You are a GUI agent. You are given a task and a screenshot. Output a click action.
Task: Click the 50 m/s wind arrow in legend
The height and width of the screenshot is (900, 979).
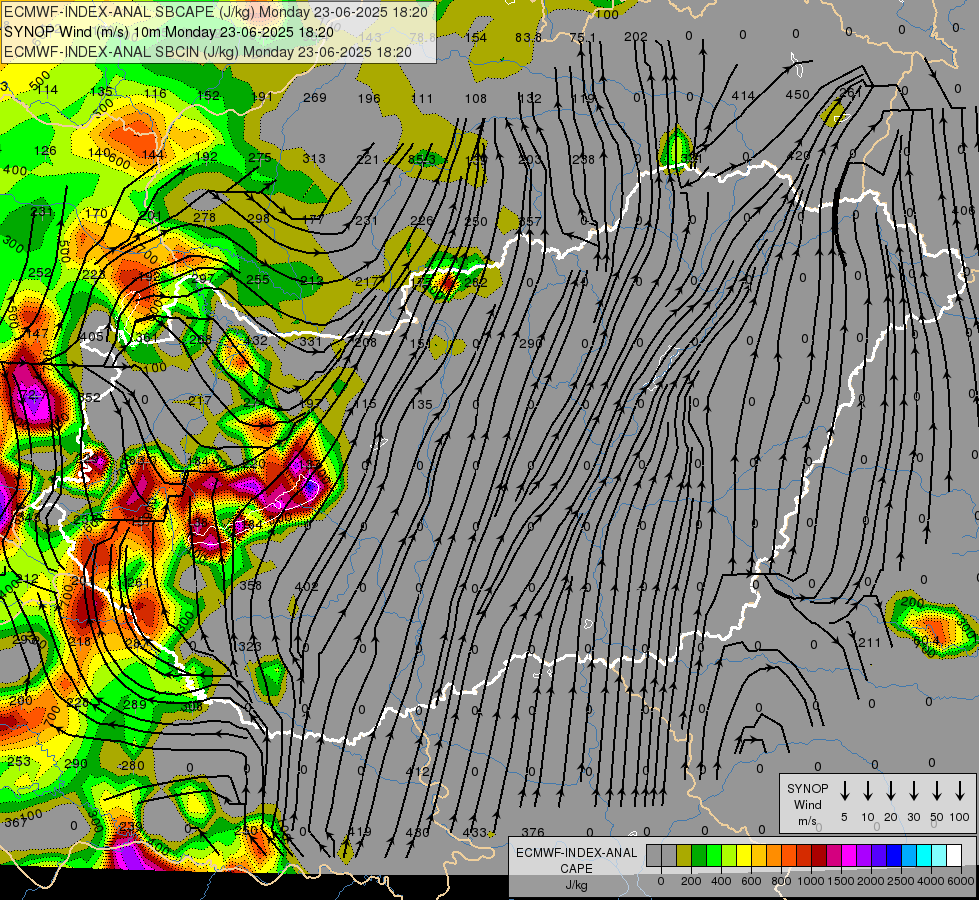point(937,791)
